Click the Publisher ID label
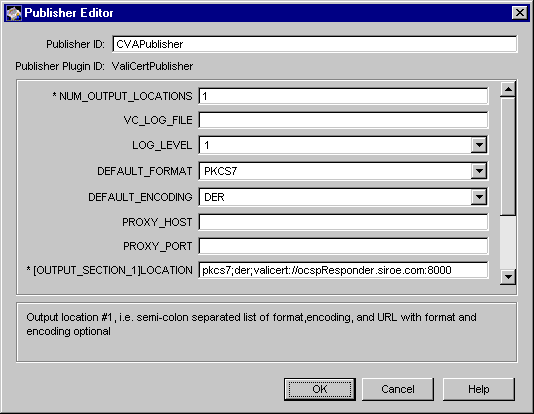 pyautogui.click(x=76, y=44)
